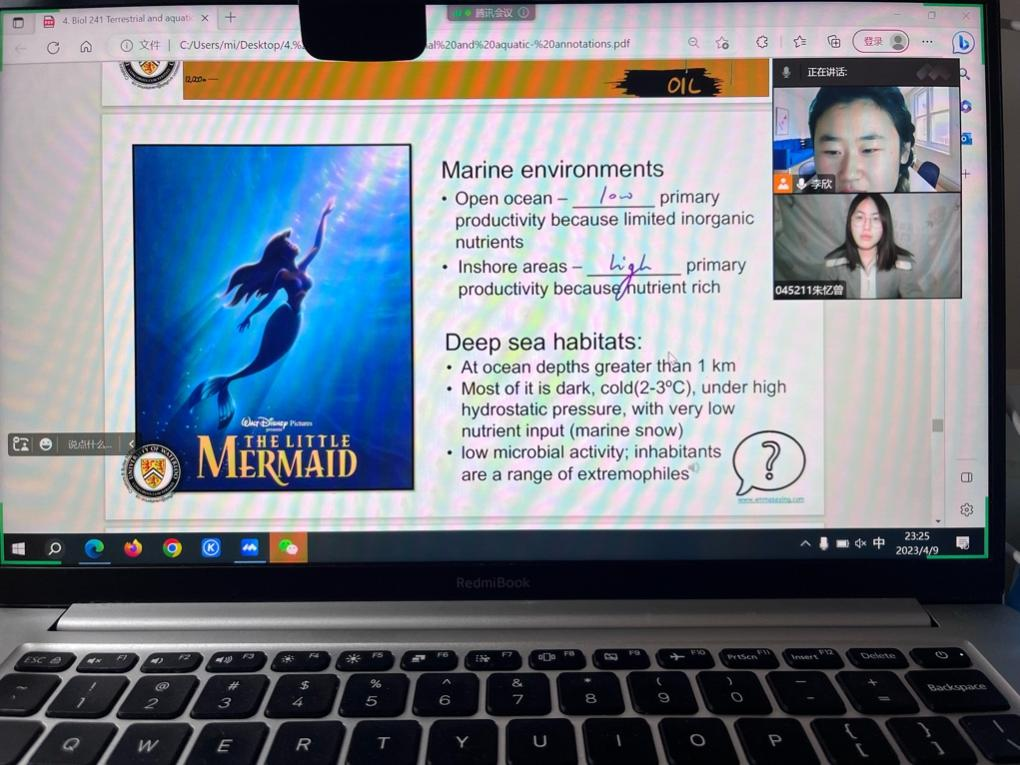Image resolution: width=1020 pixels, height=765 pixels.
Task: Launch Firefox from the taskbar
Action: pos(133,548)
